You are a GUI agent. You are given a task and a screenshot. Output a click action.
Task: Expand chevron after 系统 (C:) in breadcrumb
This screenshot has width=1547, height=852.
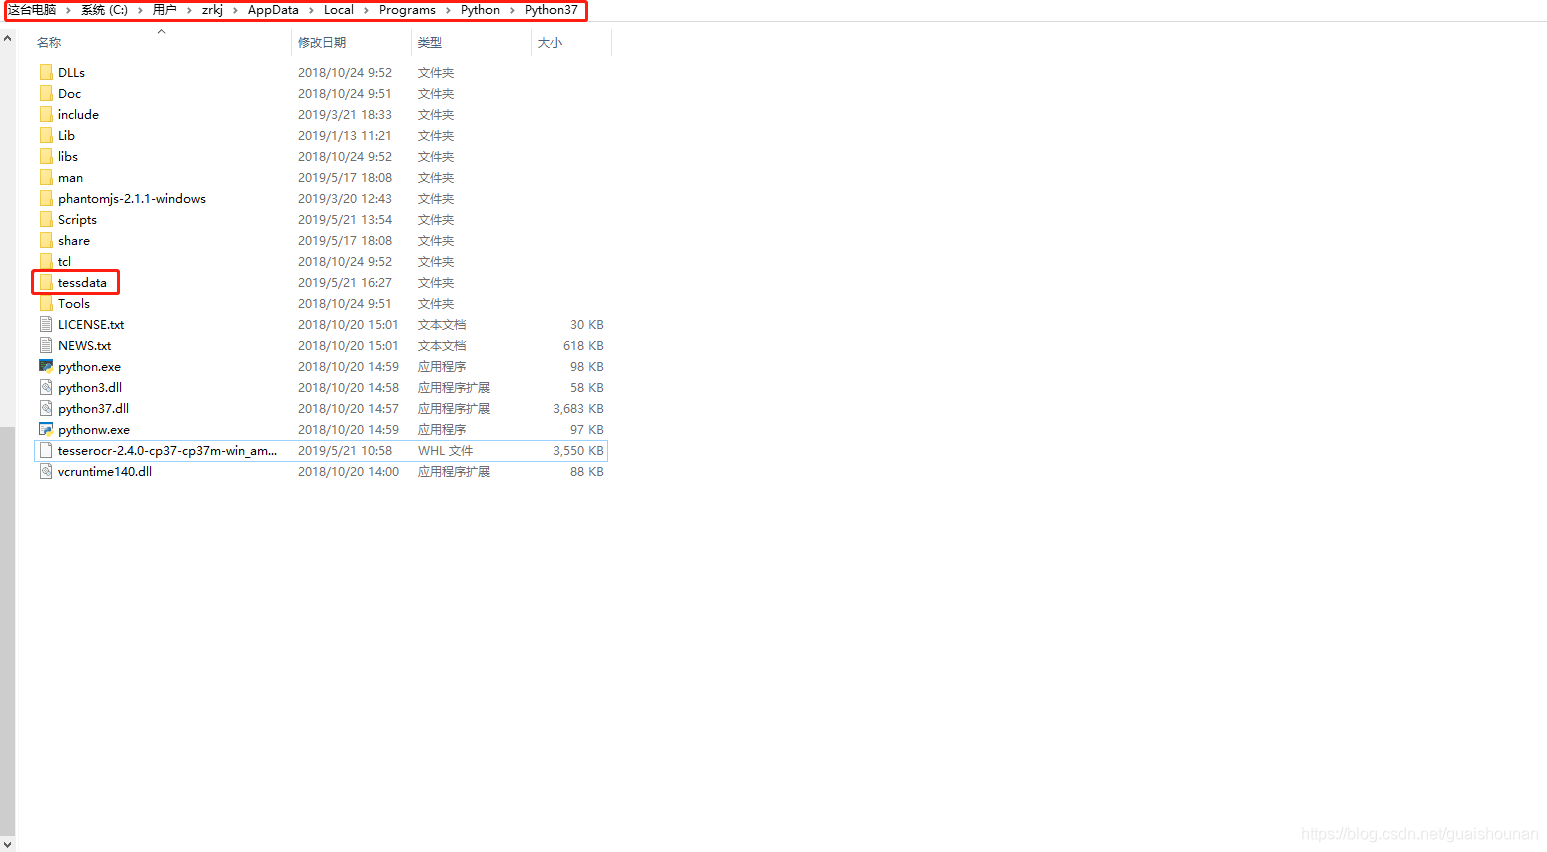click(141, 10)
